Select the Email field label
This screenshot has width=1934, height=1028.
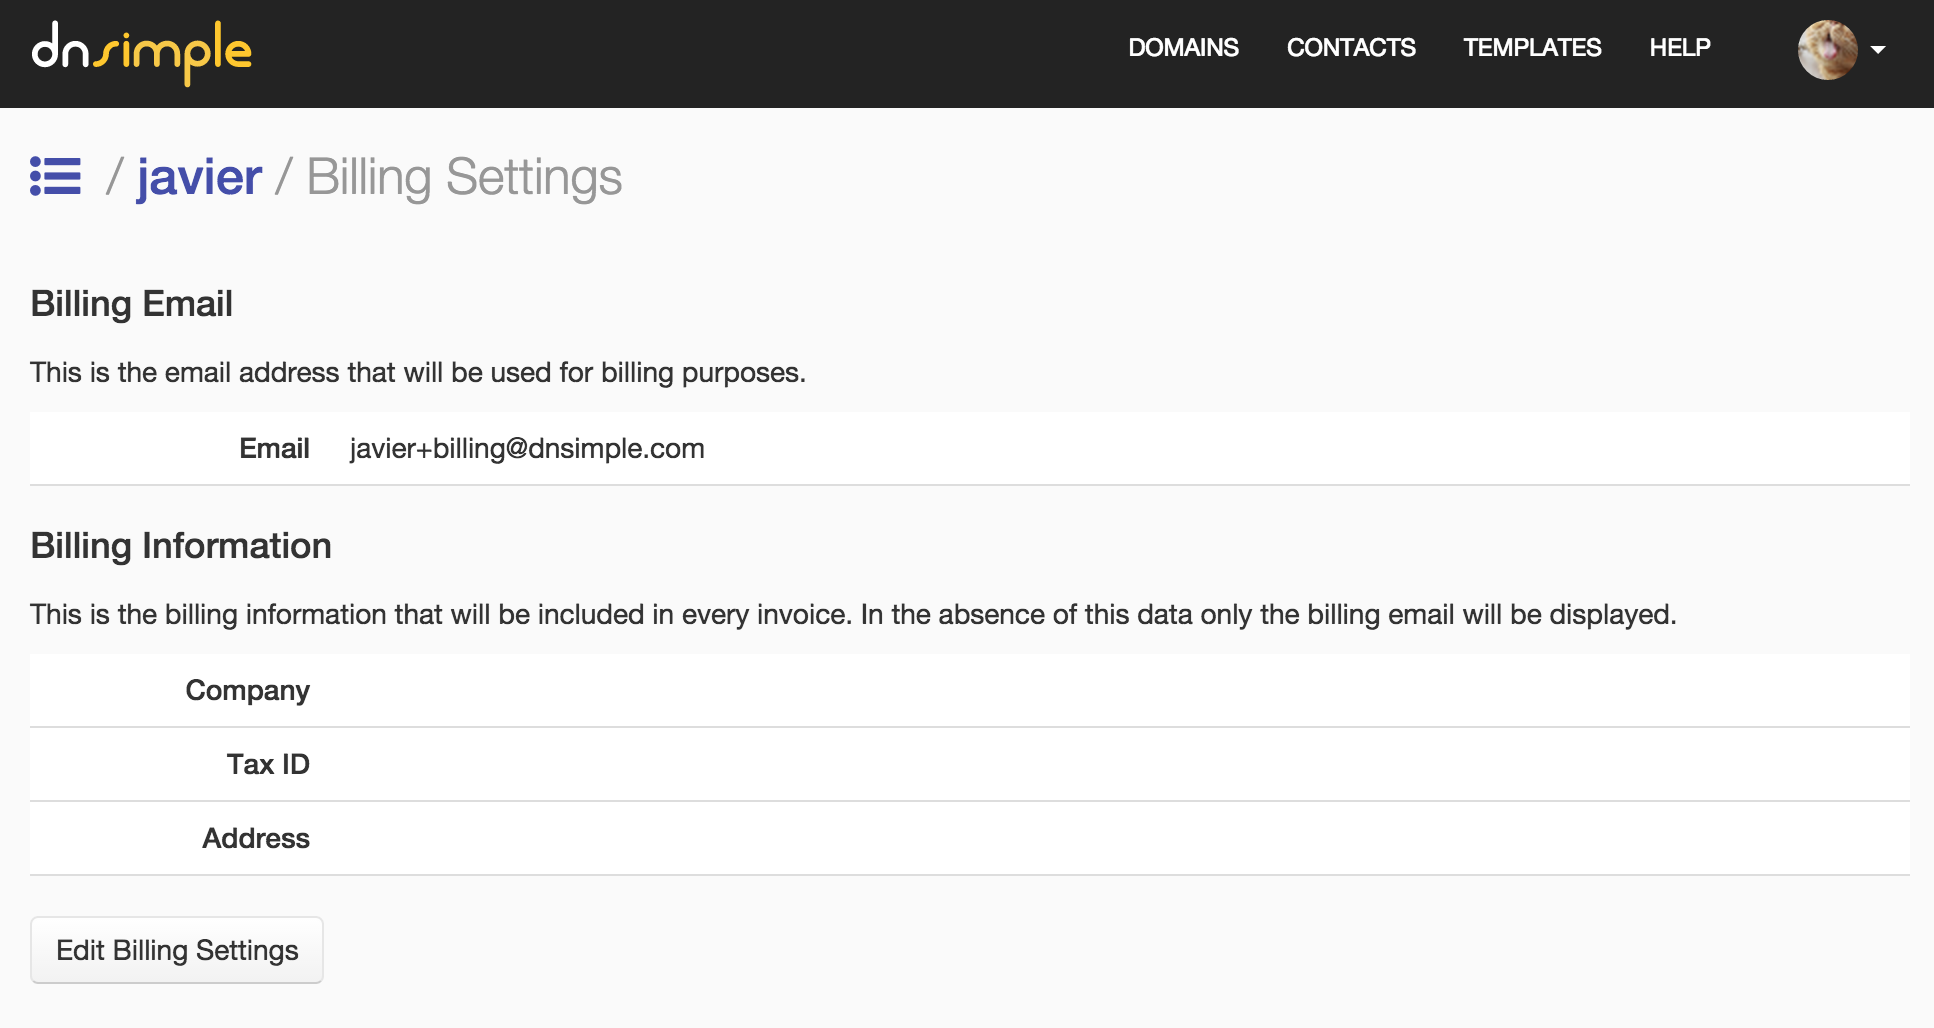[x=274, y=449]
